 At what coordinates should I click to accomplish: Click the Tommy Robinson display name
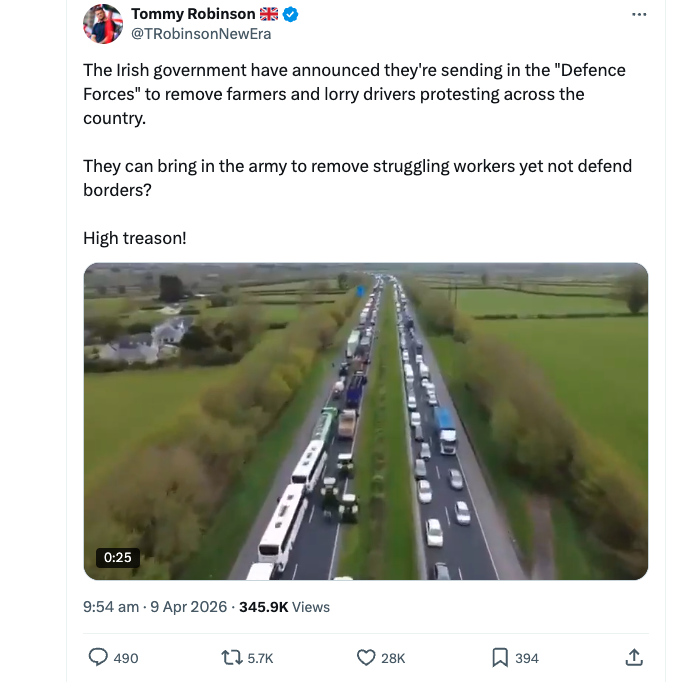[193, 14]
